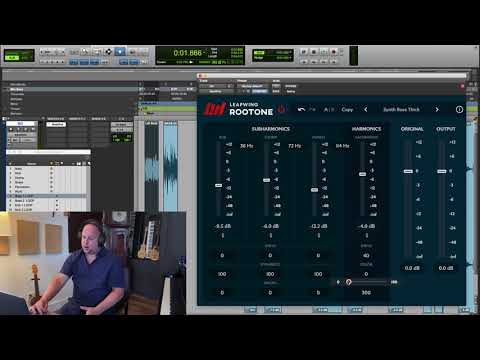The image size is (480, 360).
Task: Select the -6.0 dB gain value
Action: click(x=270, y=226)
